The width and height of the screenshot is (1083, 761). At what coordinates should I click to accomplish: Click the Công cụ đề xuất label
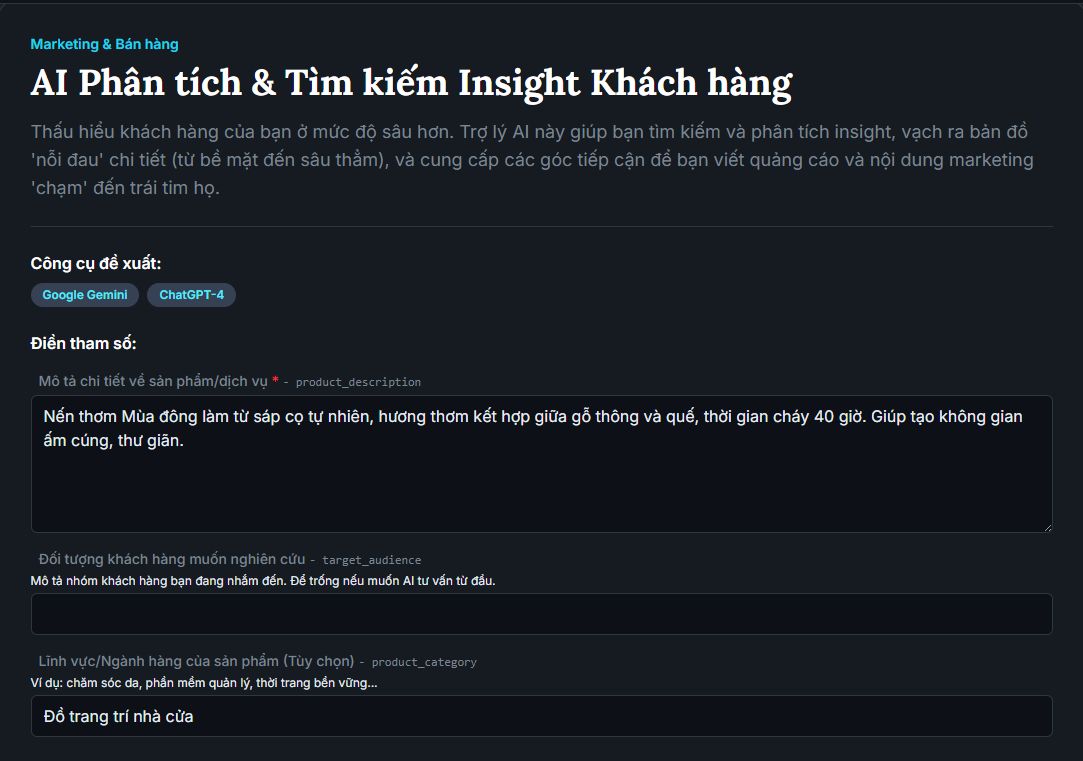pyautogui.click(x=96, y=263)
